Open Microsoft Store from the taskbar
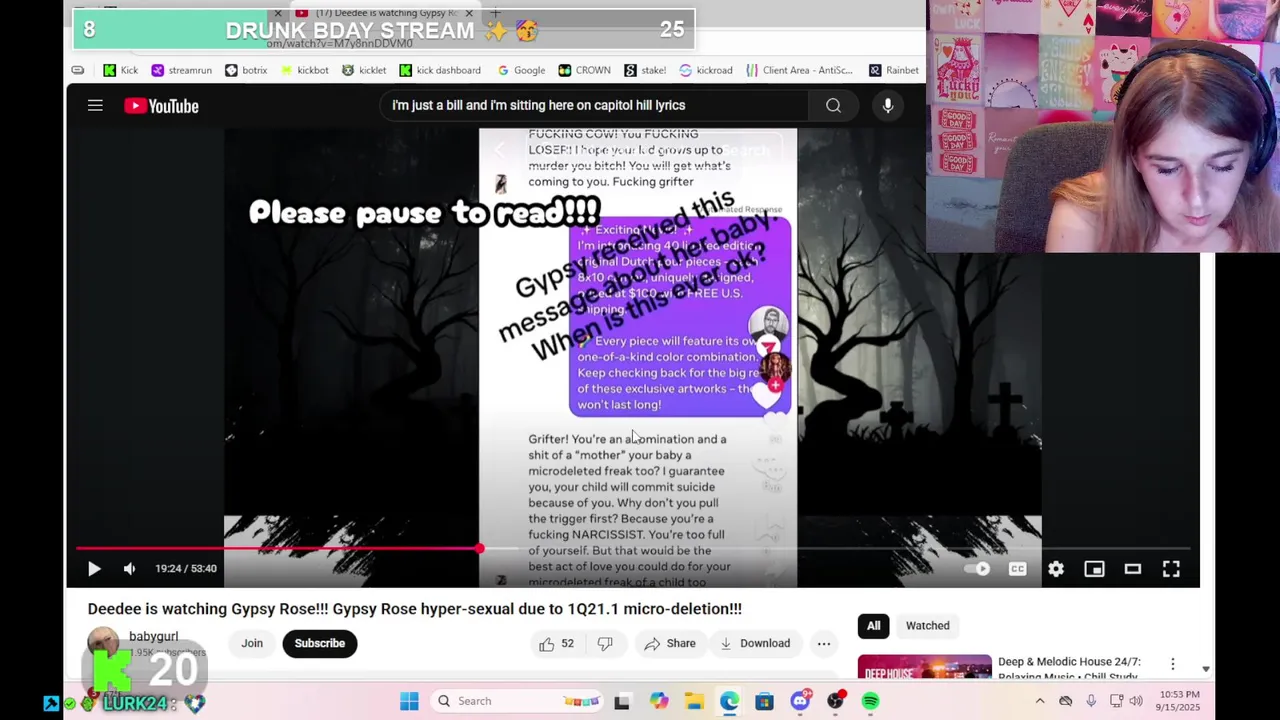The width and height of the screenshot is (1280, 720). pos(764,701)
